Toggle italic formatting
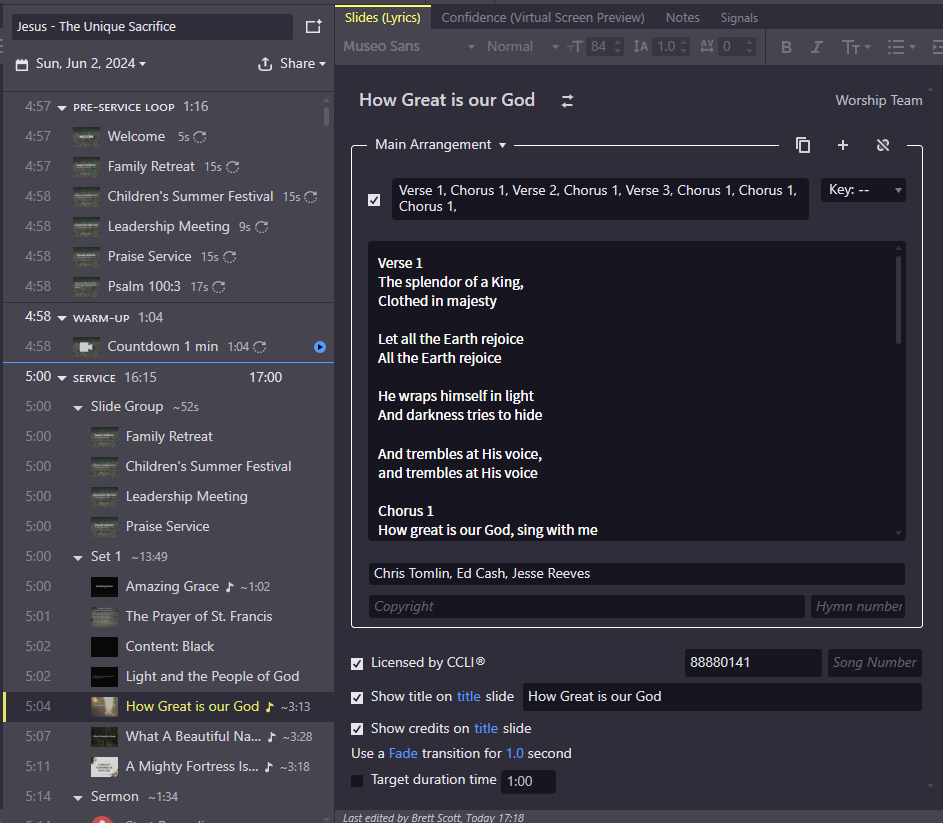This screenshot has height=823, width=943. 816,47
